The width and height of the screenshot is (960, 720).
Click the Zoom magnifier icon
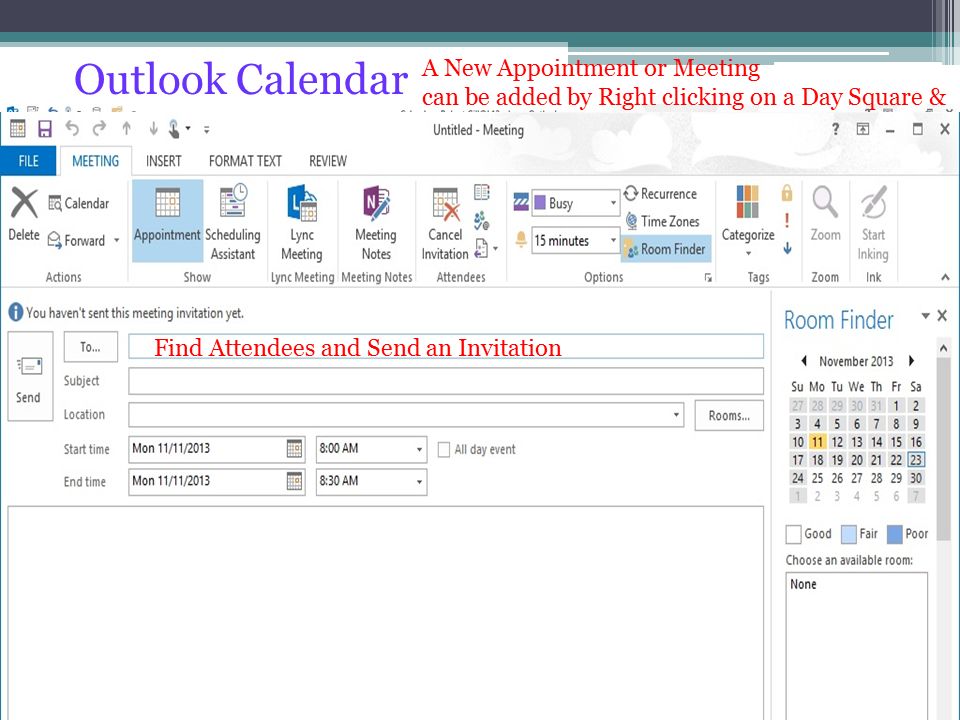point(825,202)
